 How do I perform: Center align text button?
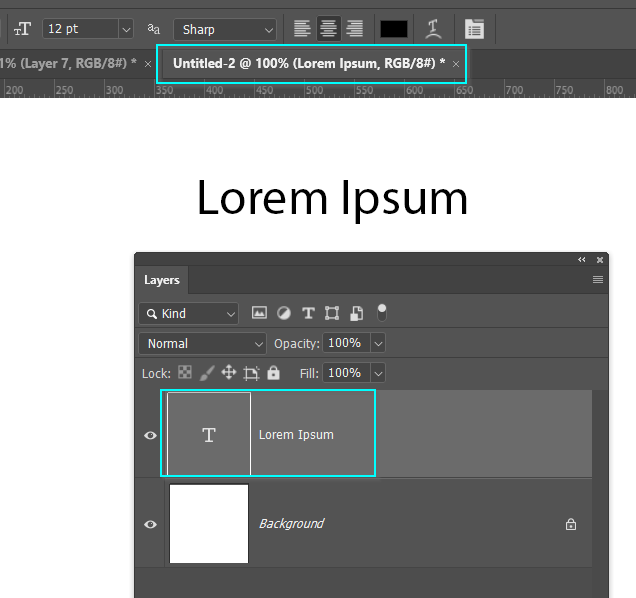[328, 29]
